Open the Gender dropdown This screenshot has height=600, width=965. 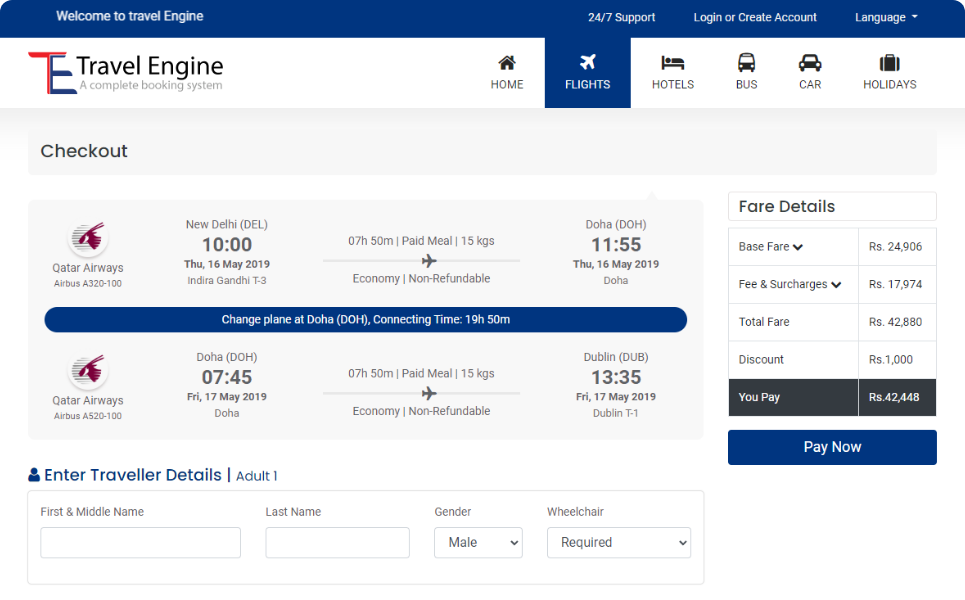pos(478,542)
